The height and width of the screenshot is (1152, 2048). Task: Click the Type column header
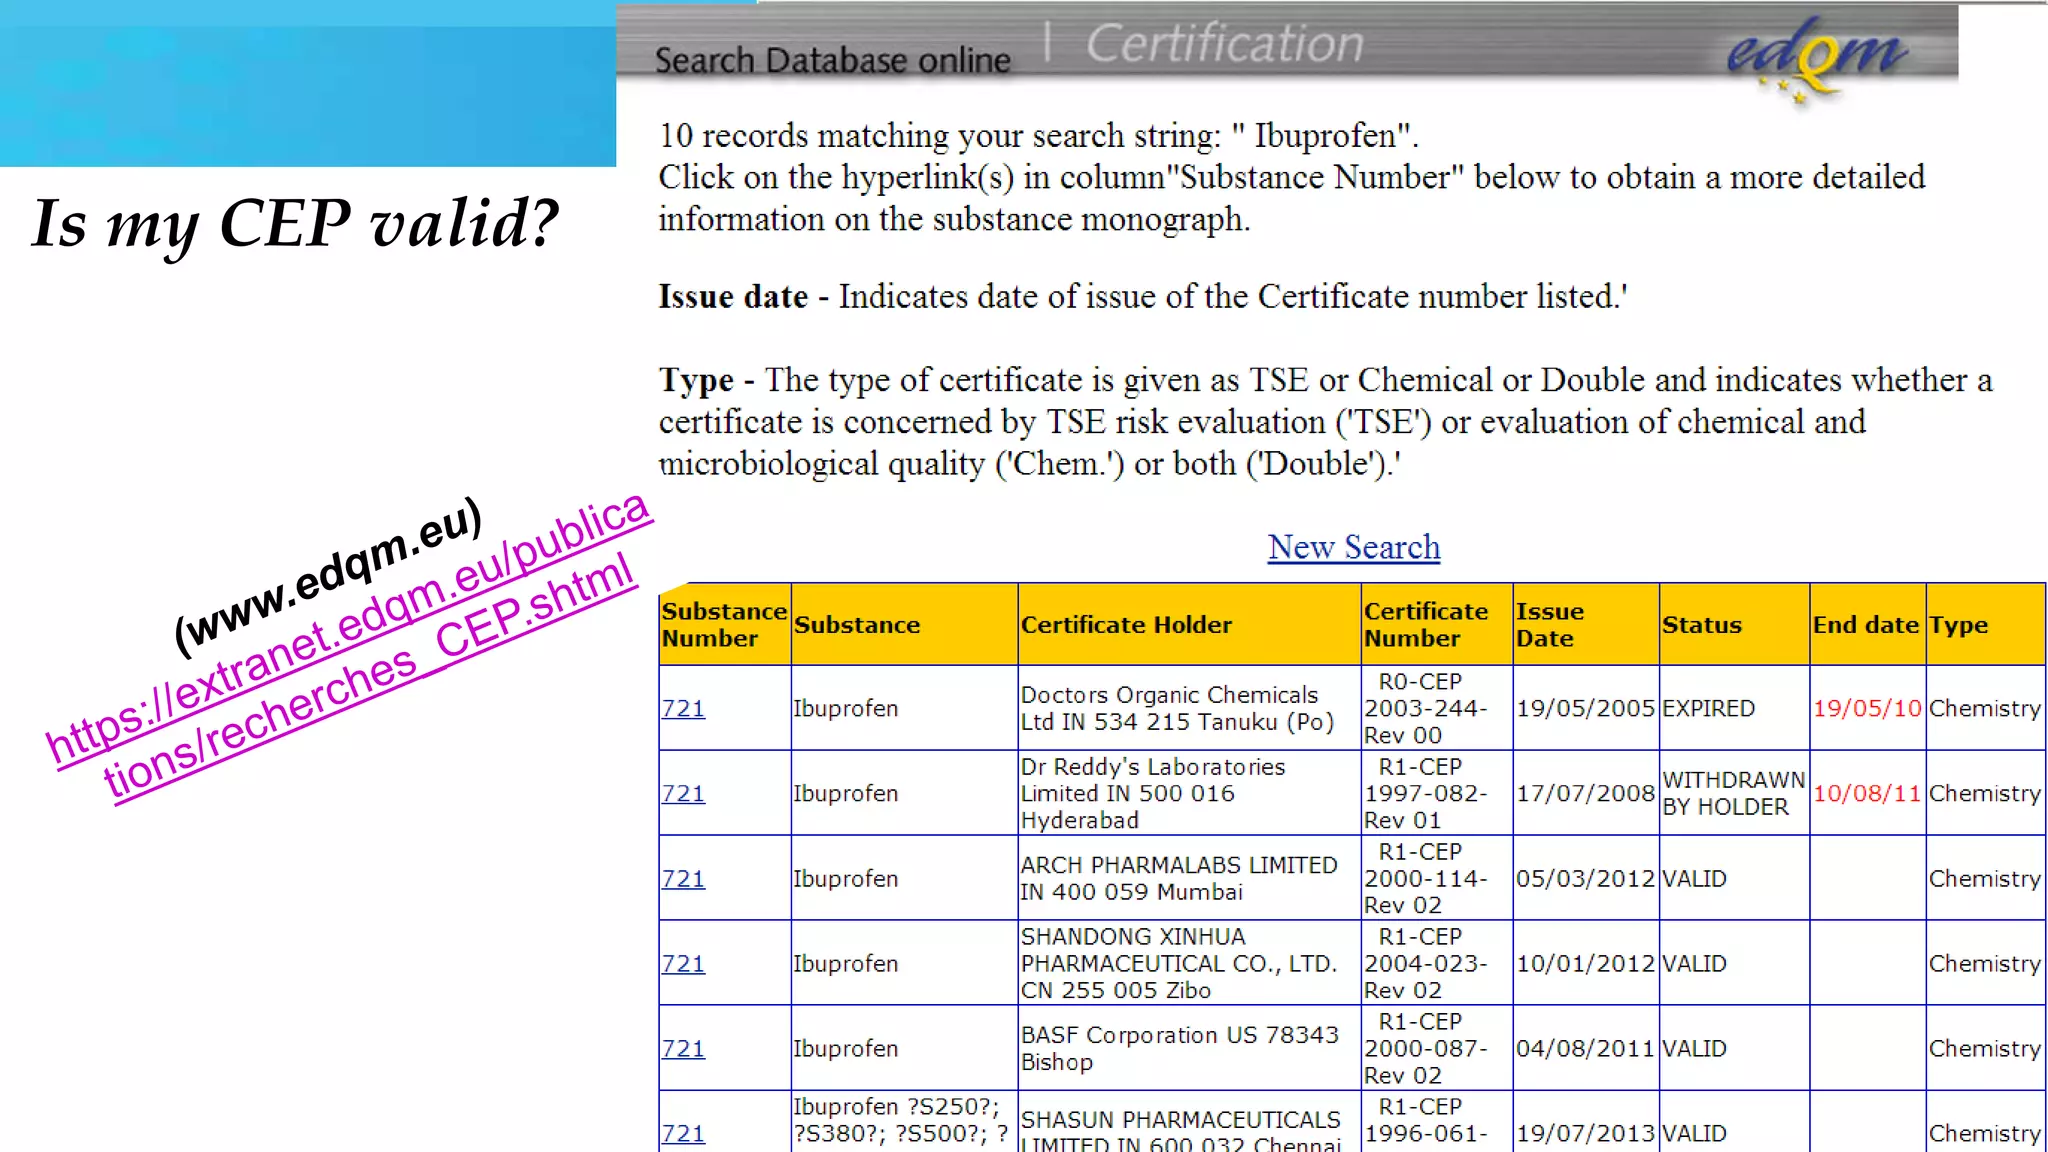[1958, 625]
